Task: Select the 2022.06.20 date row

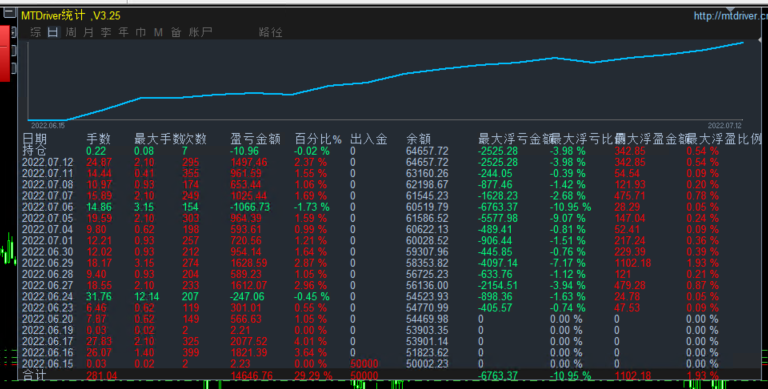Action: (48, 319)
